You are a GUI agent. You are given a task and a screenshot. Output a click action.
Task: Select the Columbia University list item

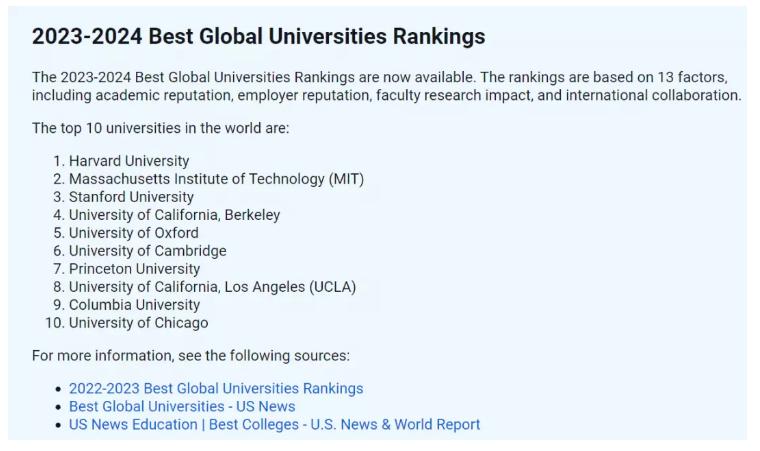click(x=134, y=305)
